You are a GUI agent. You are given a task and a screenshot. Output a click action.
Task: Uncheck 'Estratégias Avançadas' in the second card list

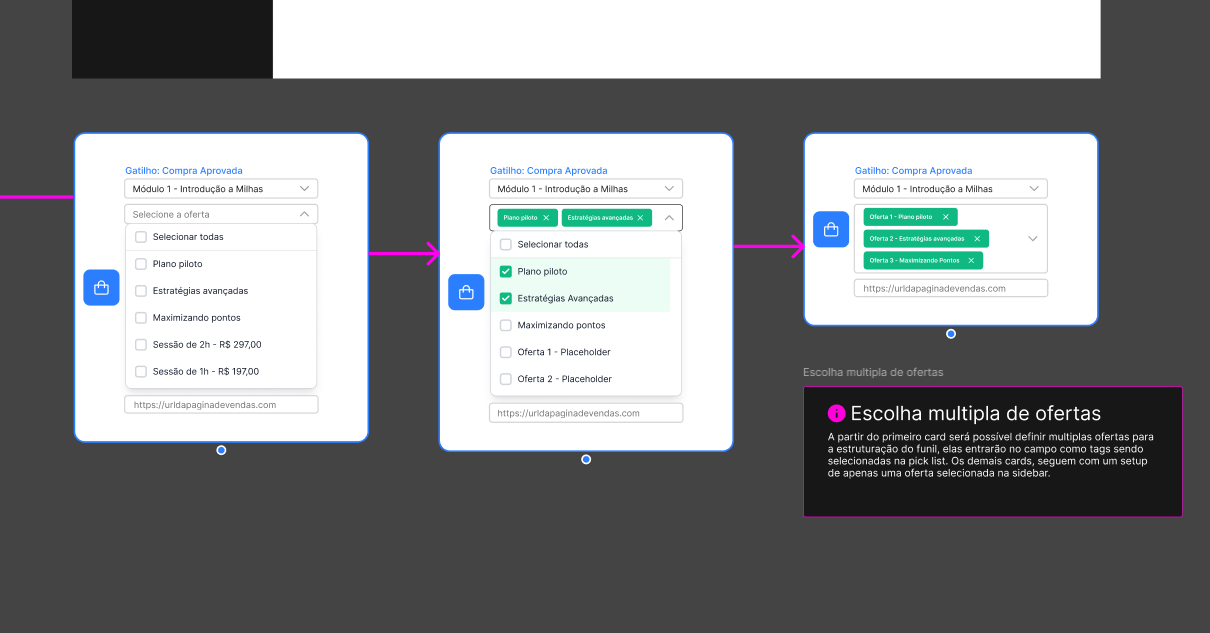[506, 298]
